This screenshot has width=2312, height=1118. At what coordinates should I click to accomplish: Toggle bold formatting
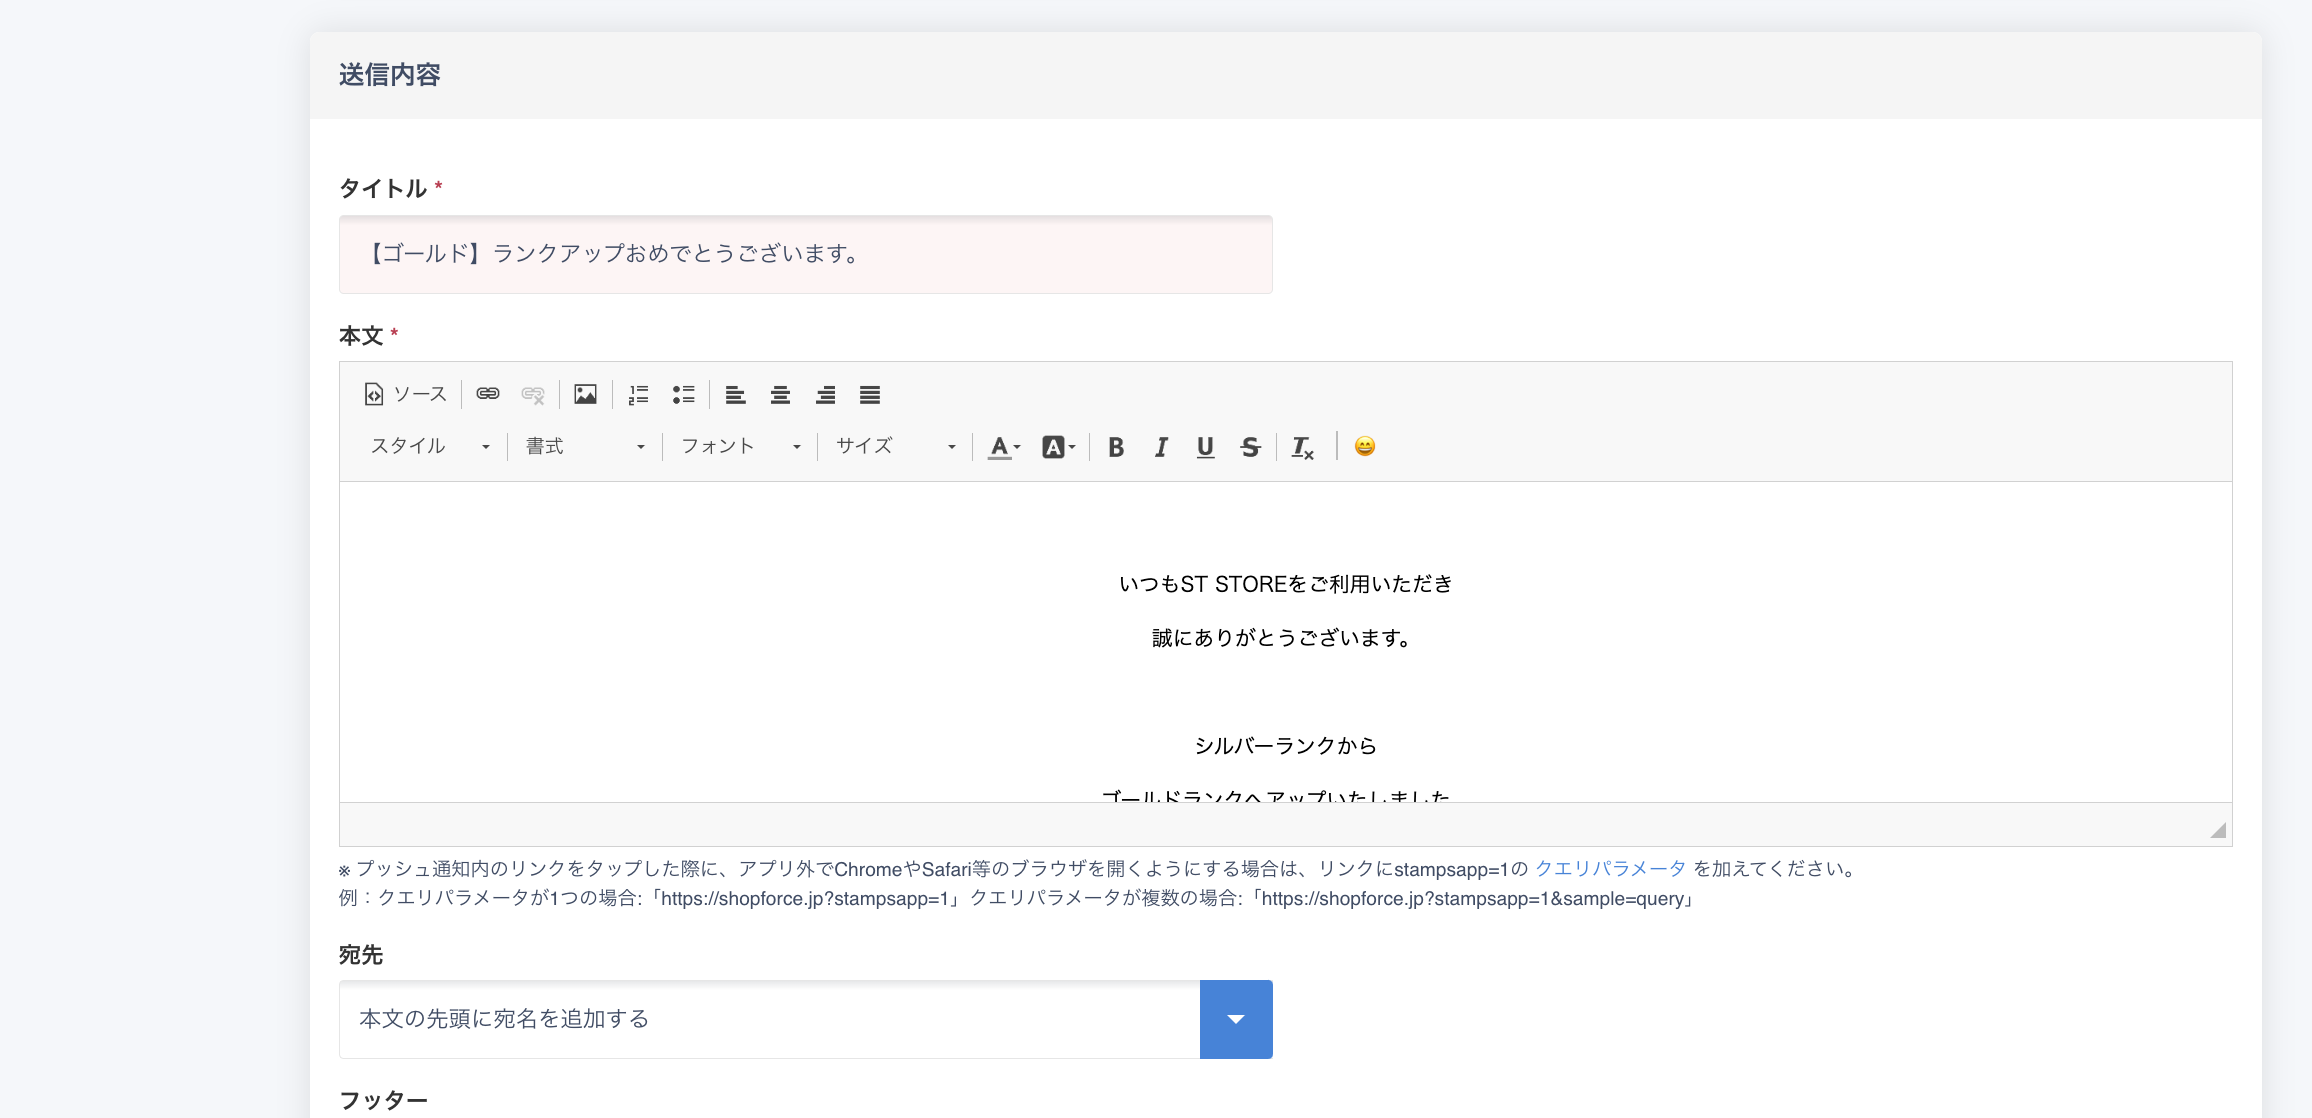[1116, 446]
